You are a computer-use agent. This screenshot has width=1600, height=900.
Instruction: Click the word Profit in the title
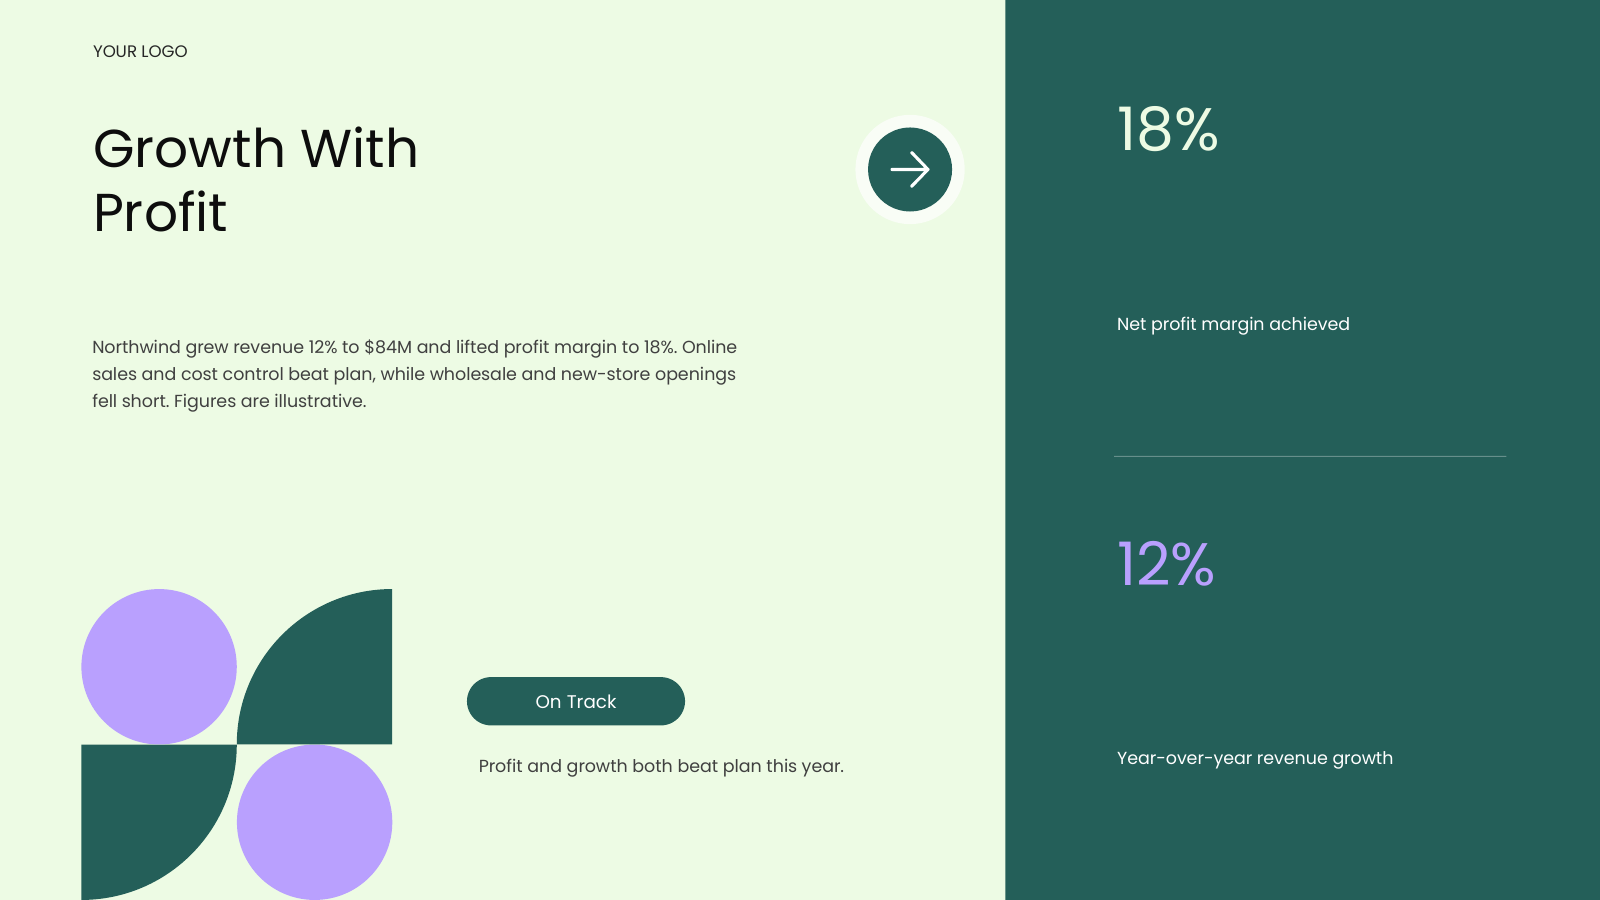coord(160,212)
